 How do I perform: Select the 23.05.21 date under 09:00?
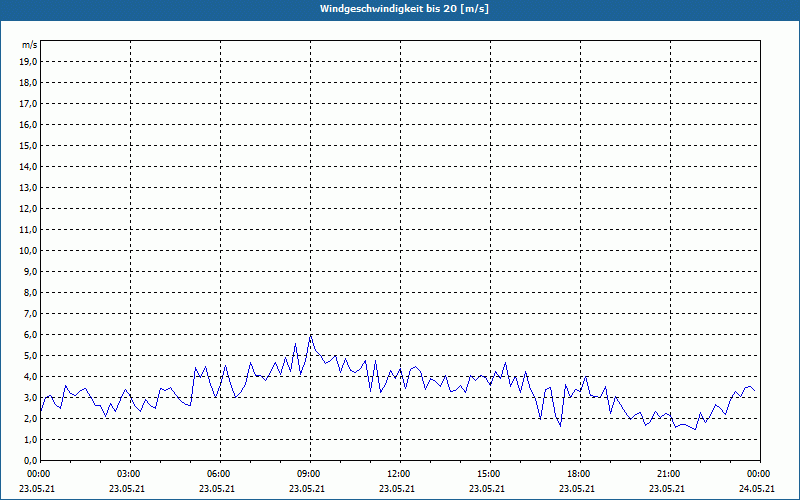[307, 488]
